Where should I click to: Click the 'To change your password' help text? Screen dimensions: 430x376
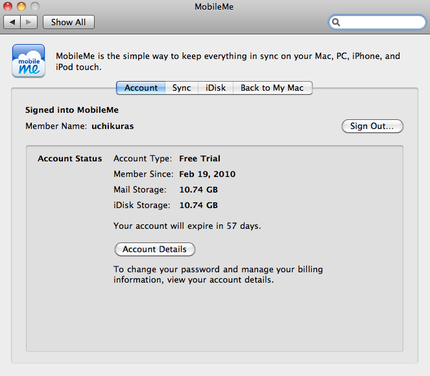tap(218, 274)
